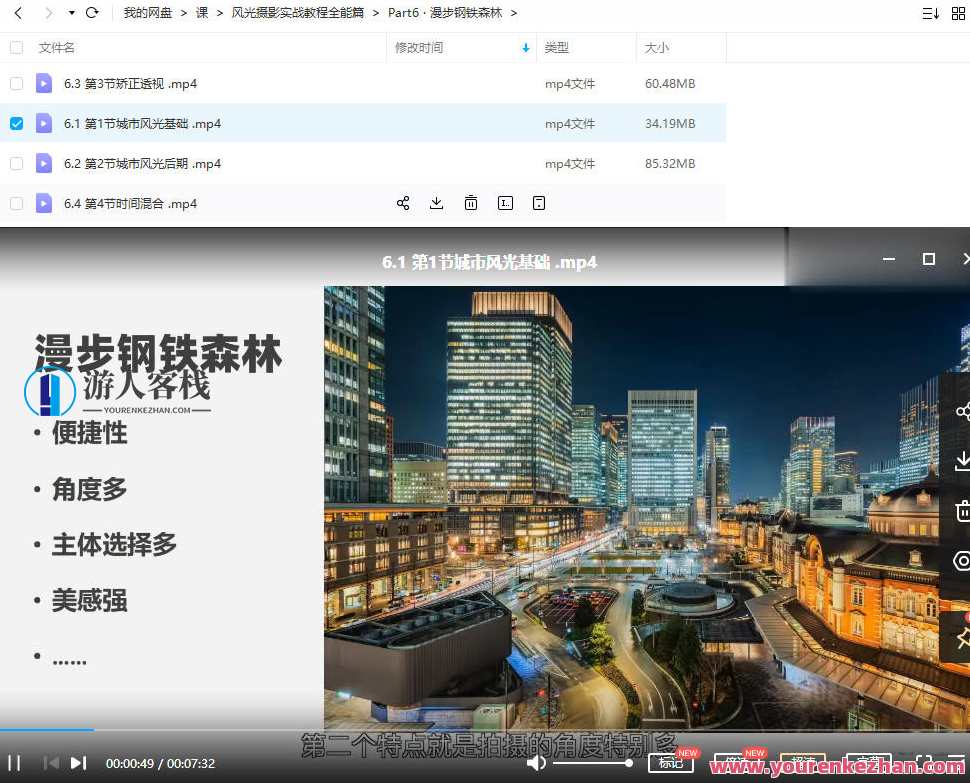Navigate to 我的网盘 in the breadcrumb

(x=148, y=13)
